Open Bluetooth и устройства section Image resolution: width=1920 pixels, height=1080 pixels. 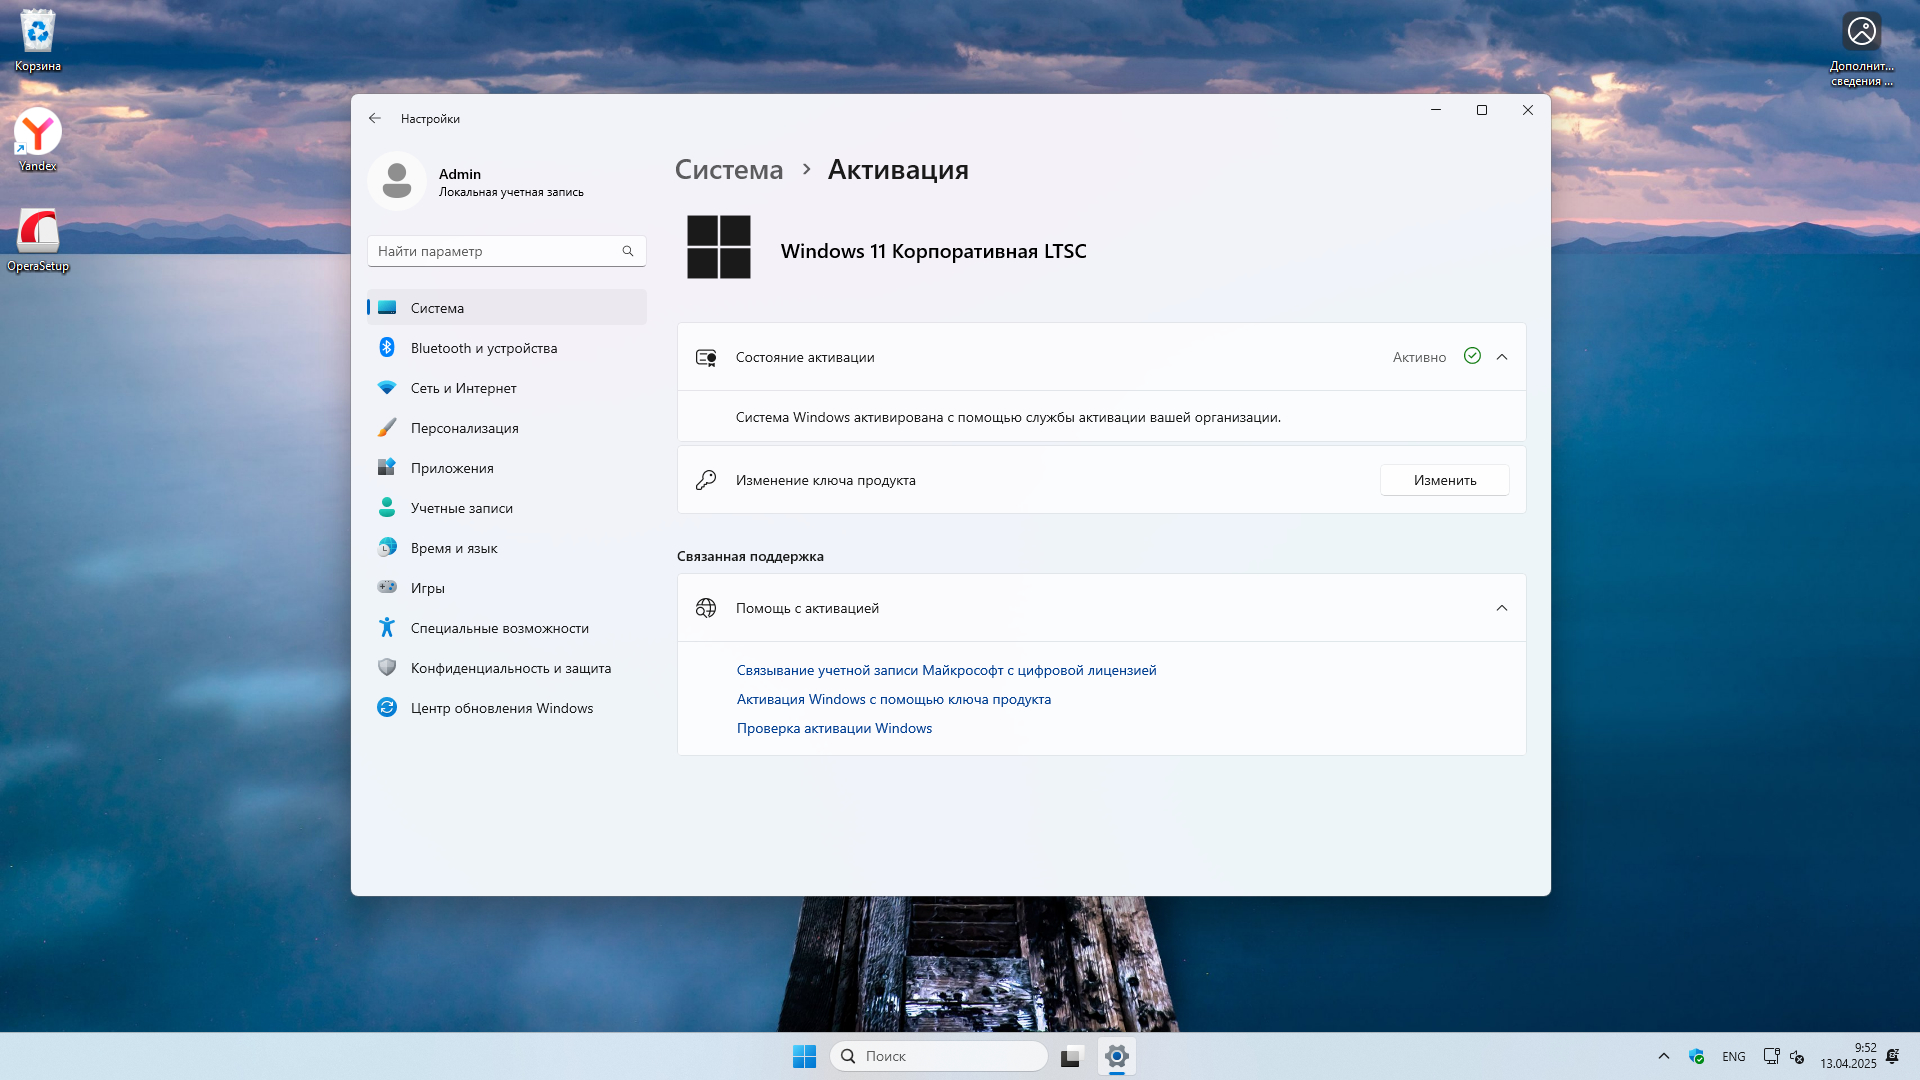(x=483, y=348)
